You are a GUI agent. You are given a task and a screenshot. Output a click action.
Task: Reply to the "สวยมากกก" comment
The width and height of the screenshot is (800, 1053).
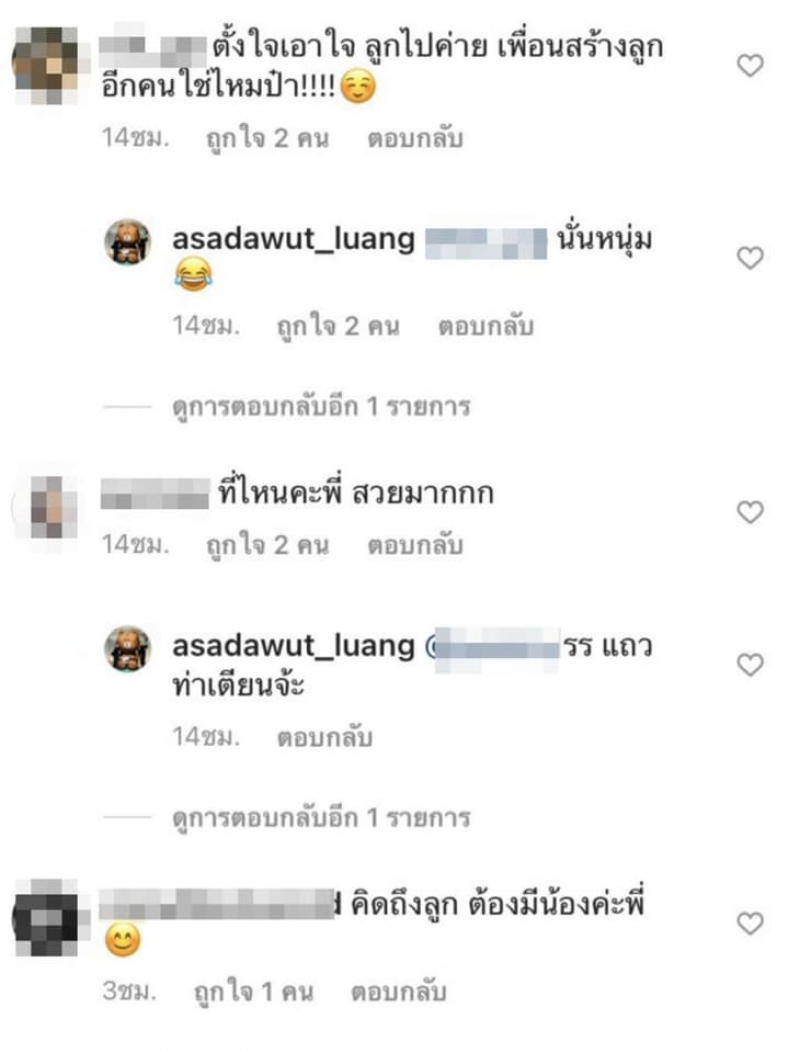pos(415,545)
